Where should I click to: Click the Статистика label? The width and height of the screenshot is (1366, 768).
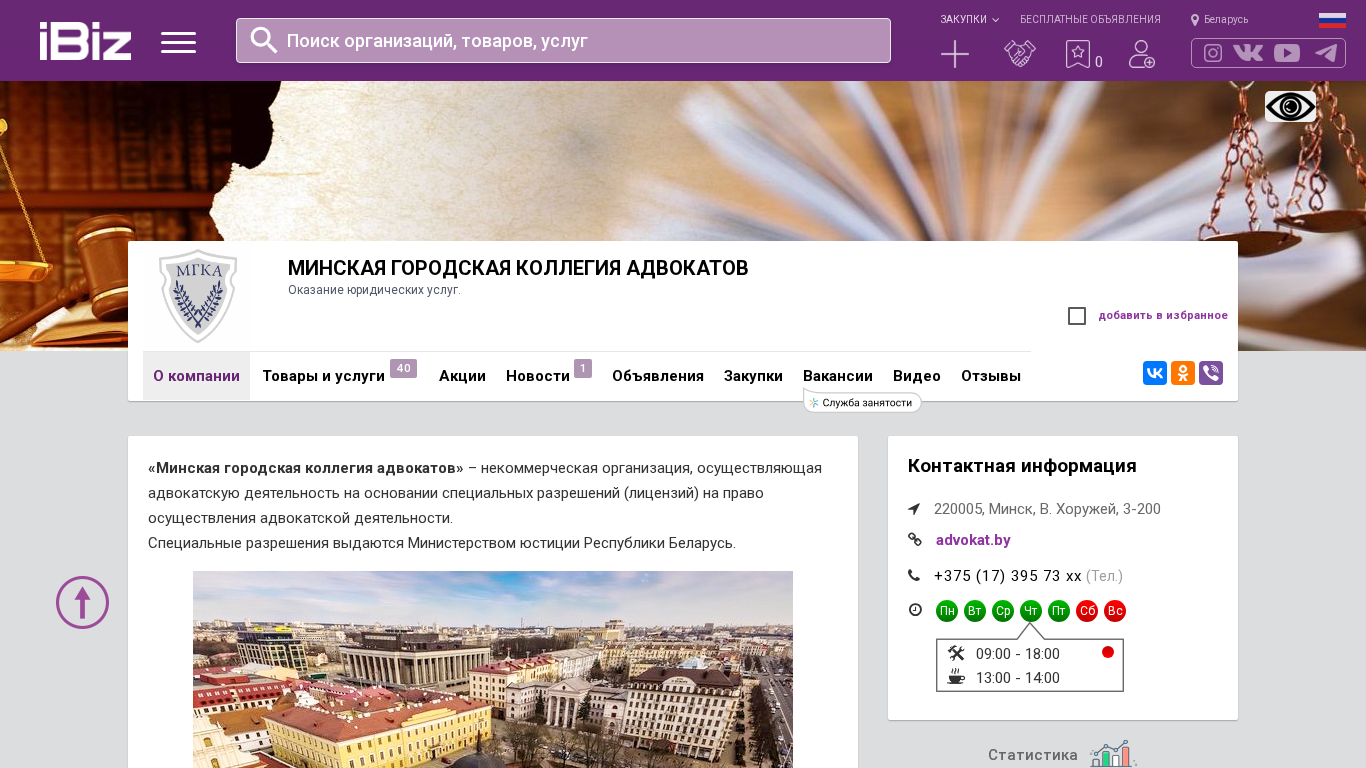pos(1033,755)
